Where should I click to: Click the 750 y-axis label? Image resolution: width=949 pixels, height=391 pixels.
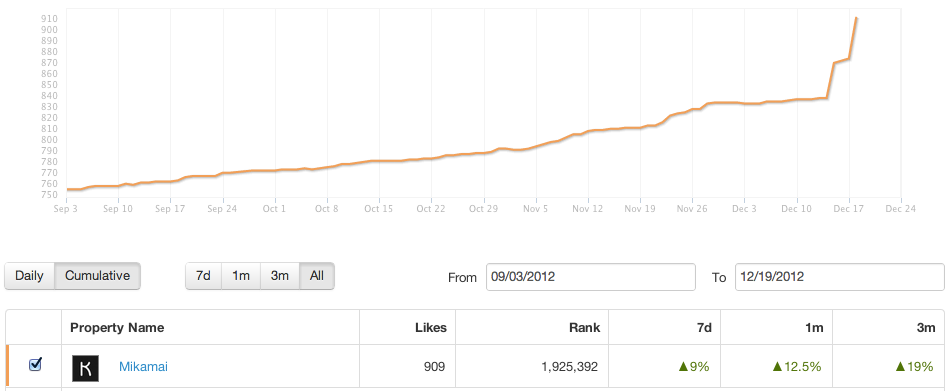click(x=50, y=195)
